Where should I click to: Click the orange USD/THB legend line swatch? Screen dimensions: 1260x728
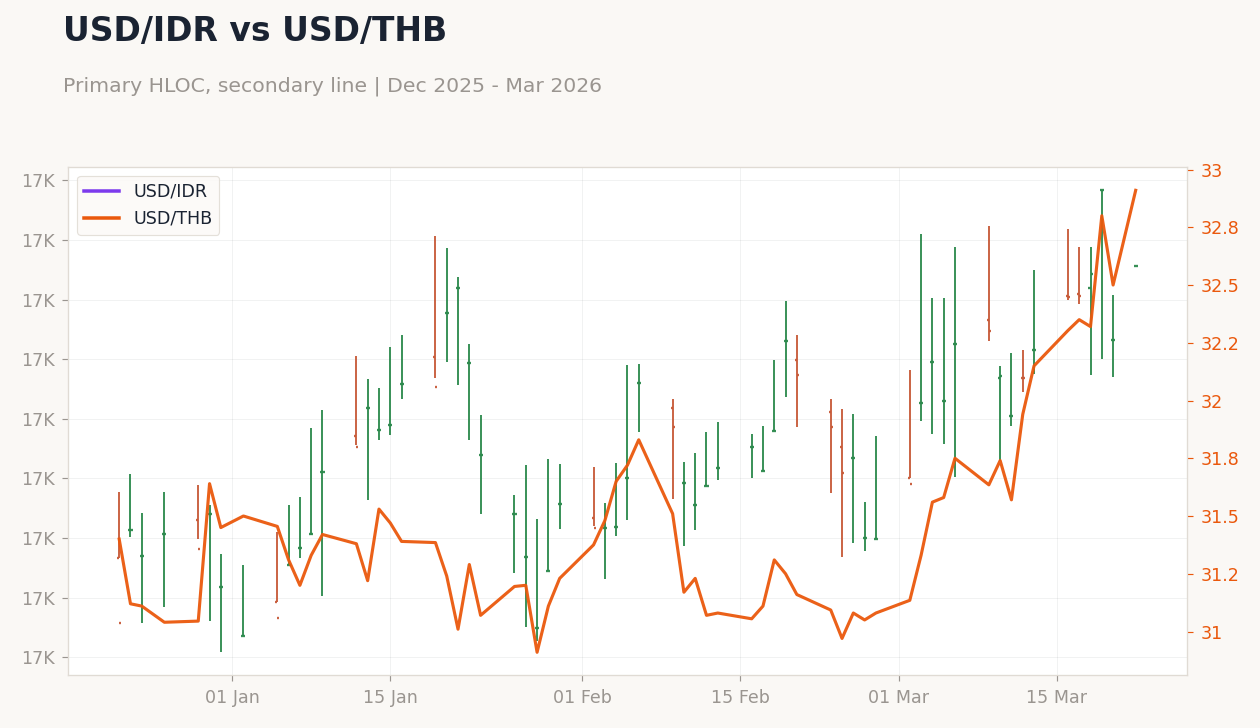click(x=101, y=218)
